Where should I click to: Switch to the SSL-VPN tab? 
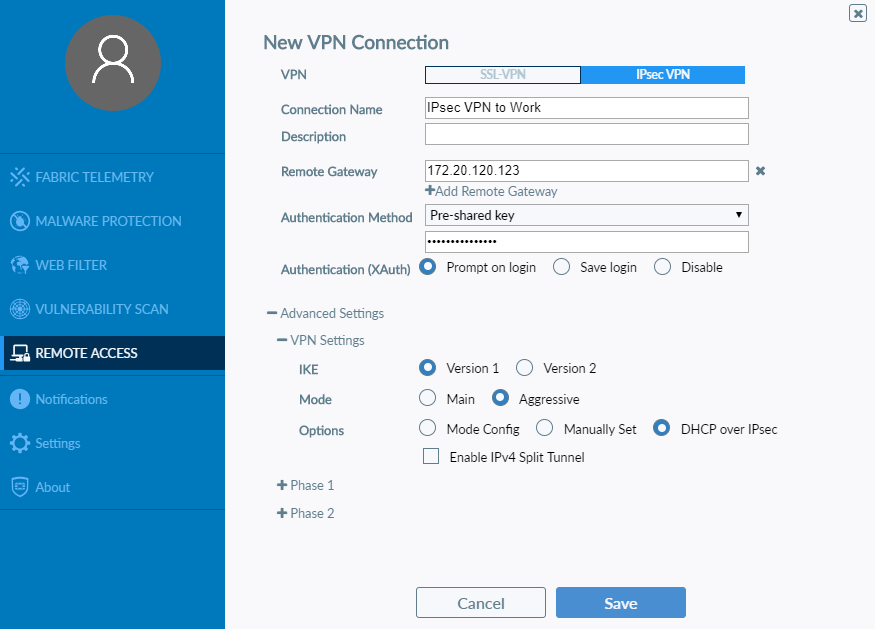point(503,74)
